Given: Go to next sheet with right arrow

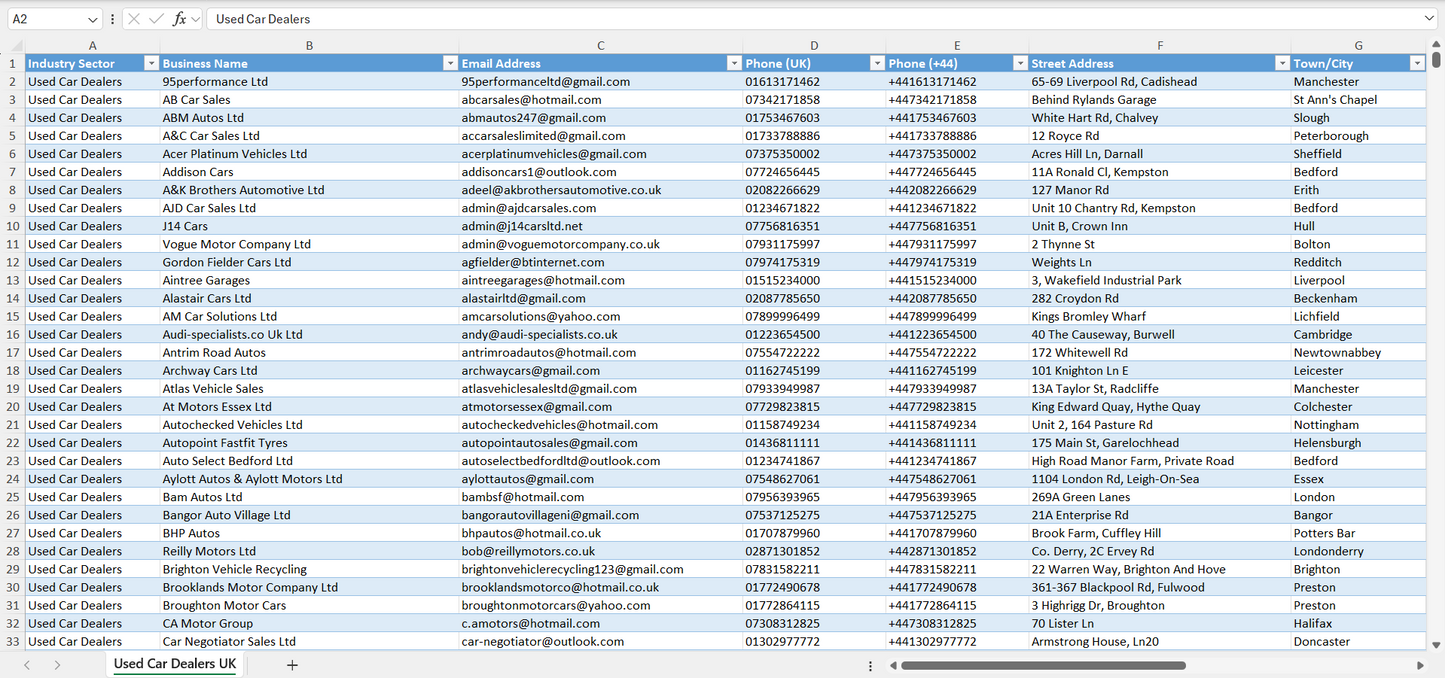Looking at the screenshot, I should click(57, 665).
